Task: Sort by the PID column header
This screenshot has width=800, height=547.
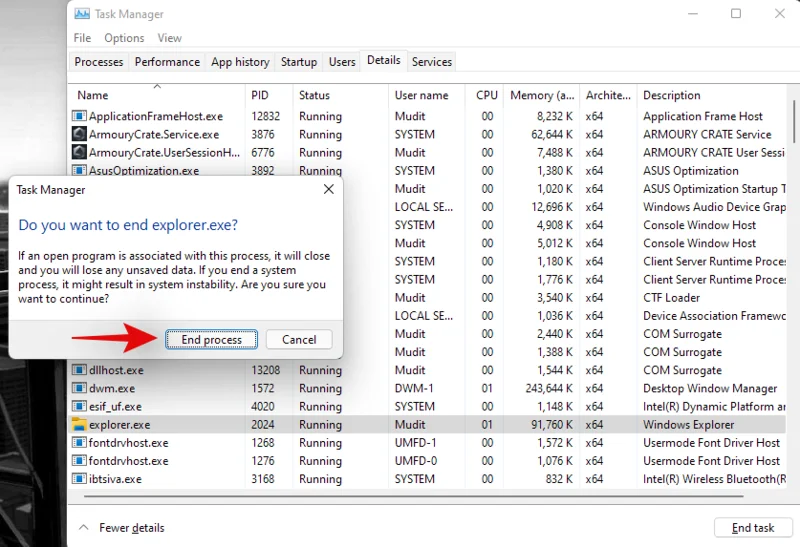Action: pyautogui.click(x=269, y=95)
